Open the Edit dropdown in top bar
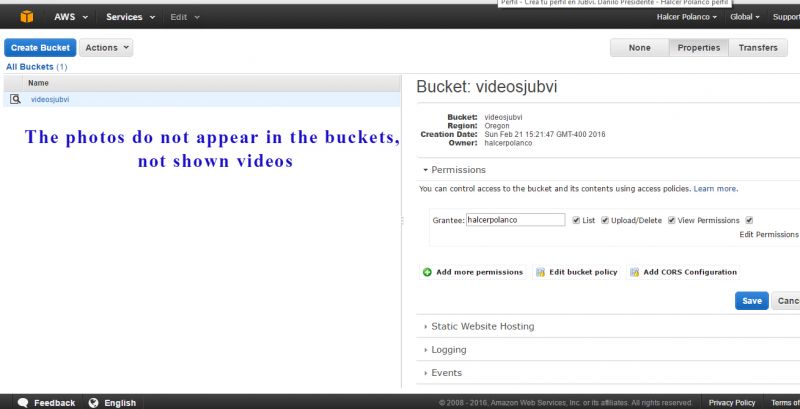The height and width of the screenshot is (409, 800). click(185, 17)
